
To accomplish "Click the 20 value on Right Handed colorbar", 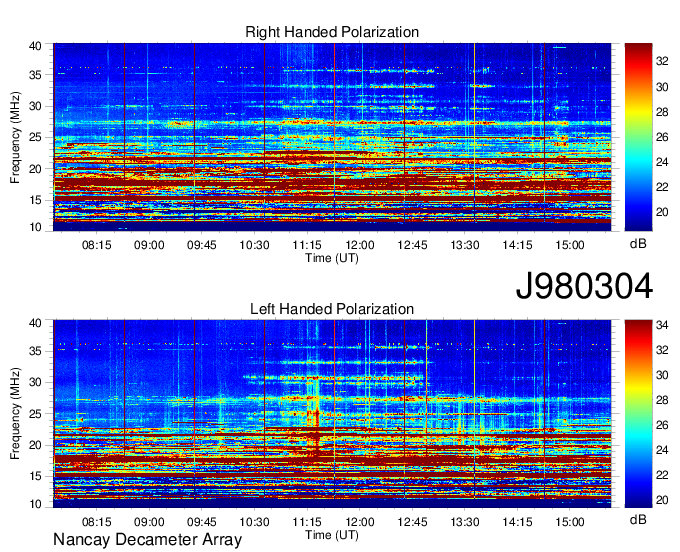I will (x=662, y=212).
